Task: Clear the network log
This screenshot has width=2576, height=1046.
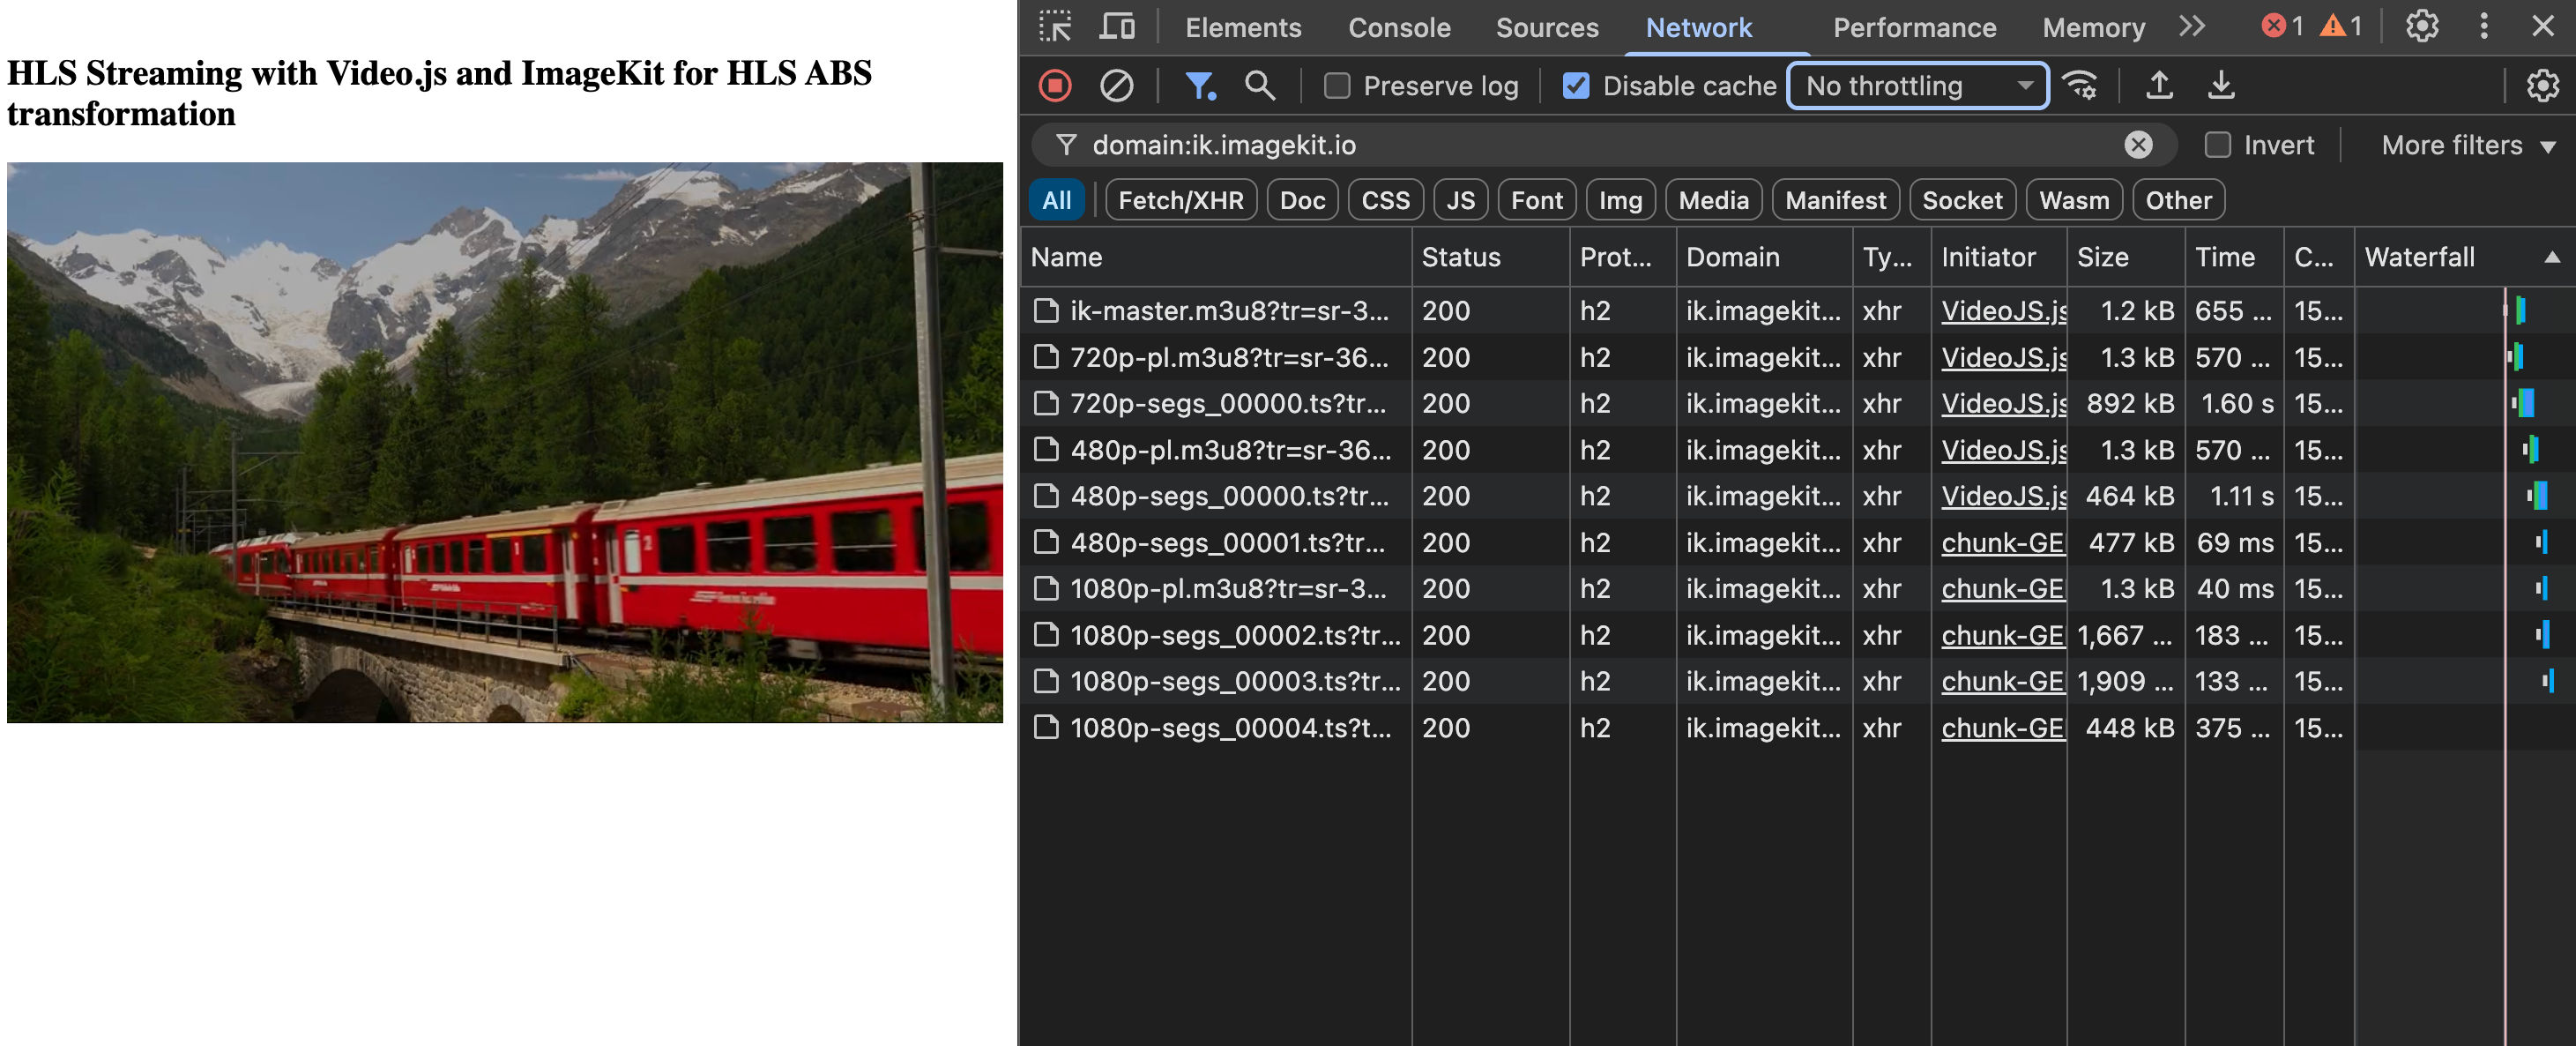Action: (1116, 86)
